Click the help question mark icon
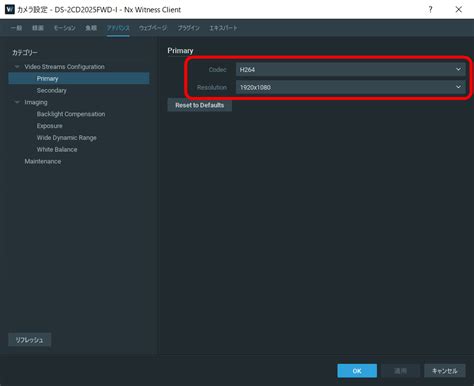The height and width of the screenshot is (386, 474). tap(430, 9)
